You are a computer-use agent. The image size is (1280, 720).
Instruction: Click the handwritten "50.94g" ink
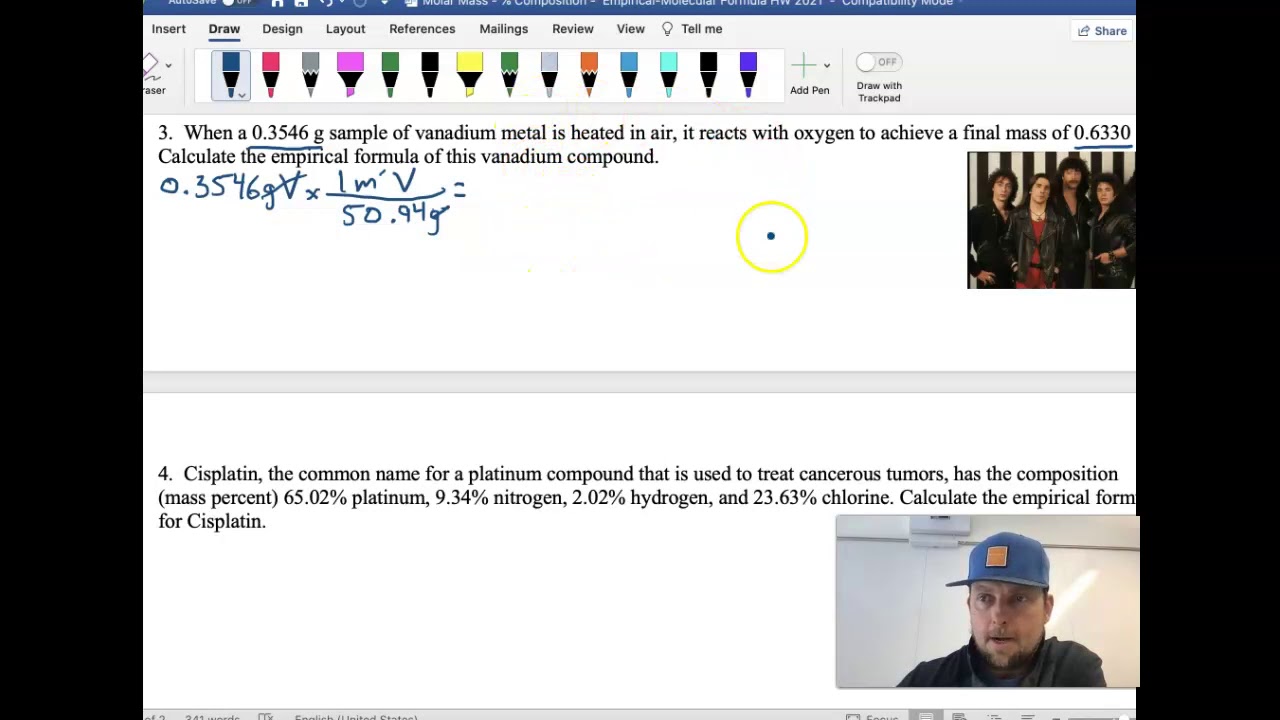[394, 216]
